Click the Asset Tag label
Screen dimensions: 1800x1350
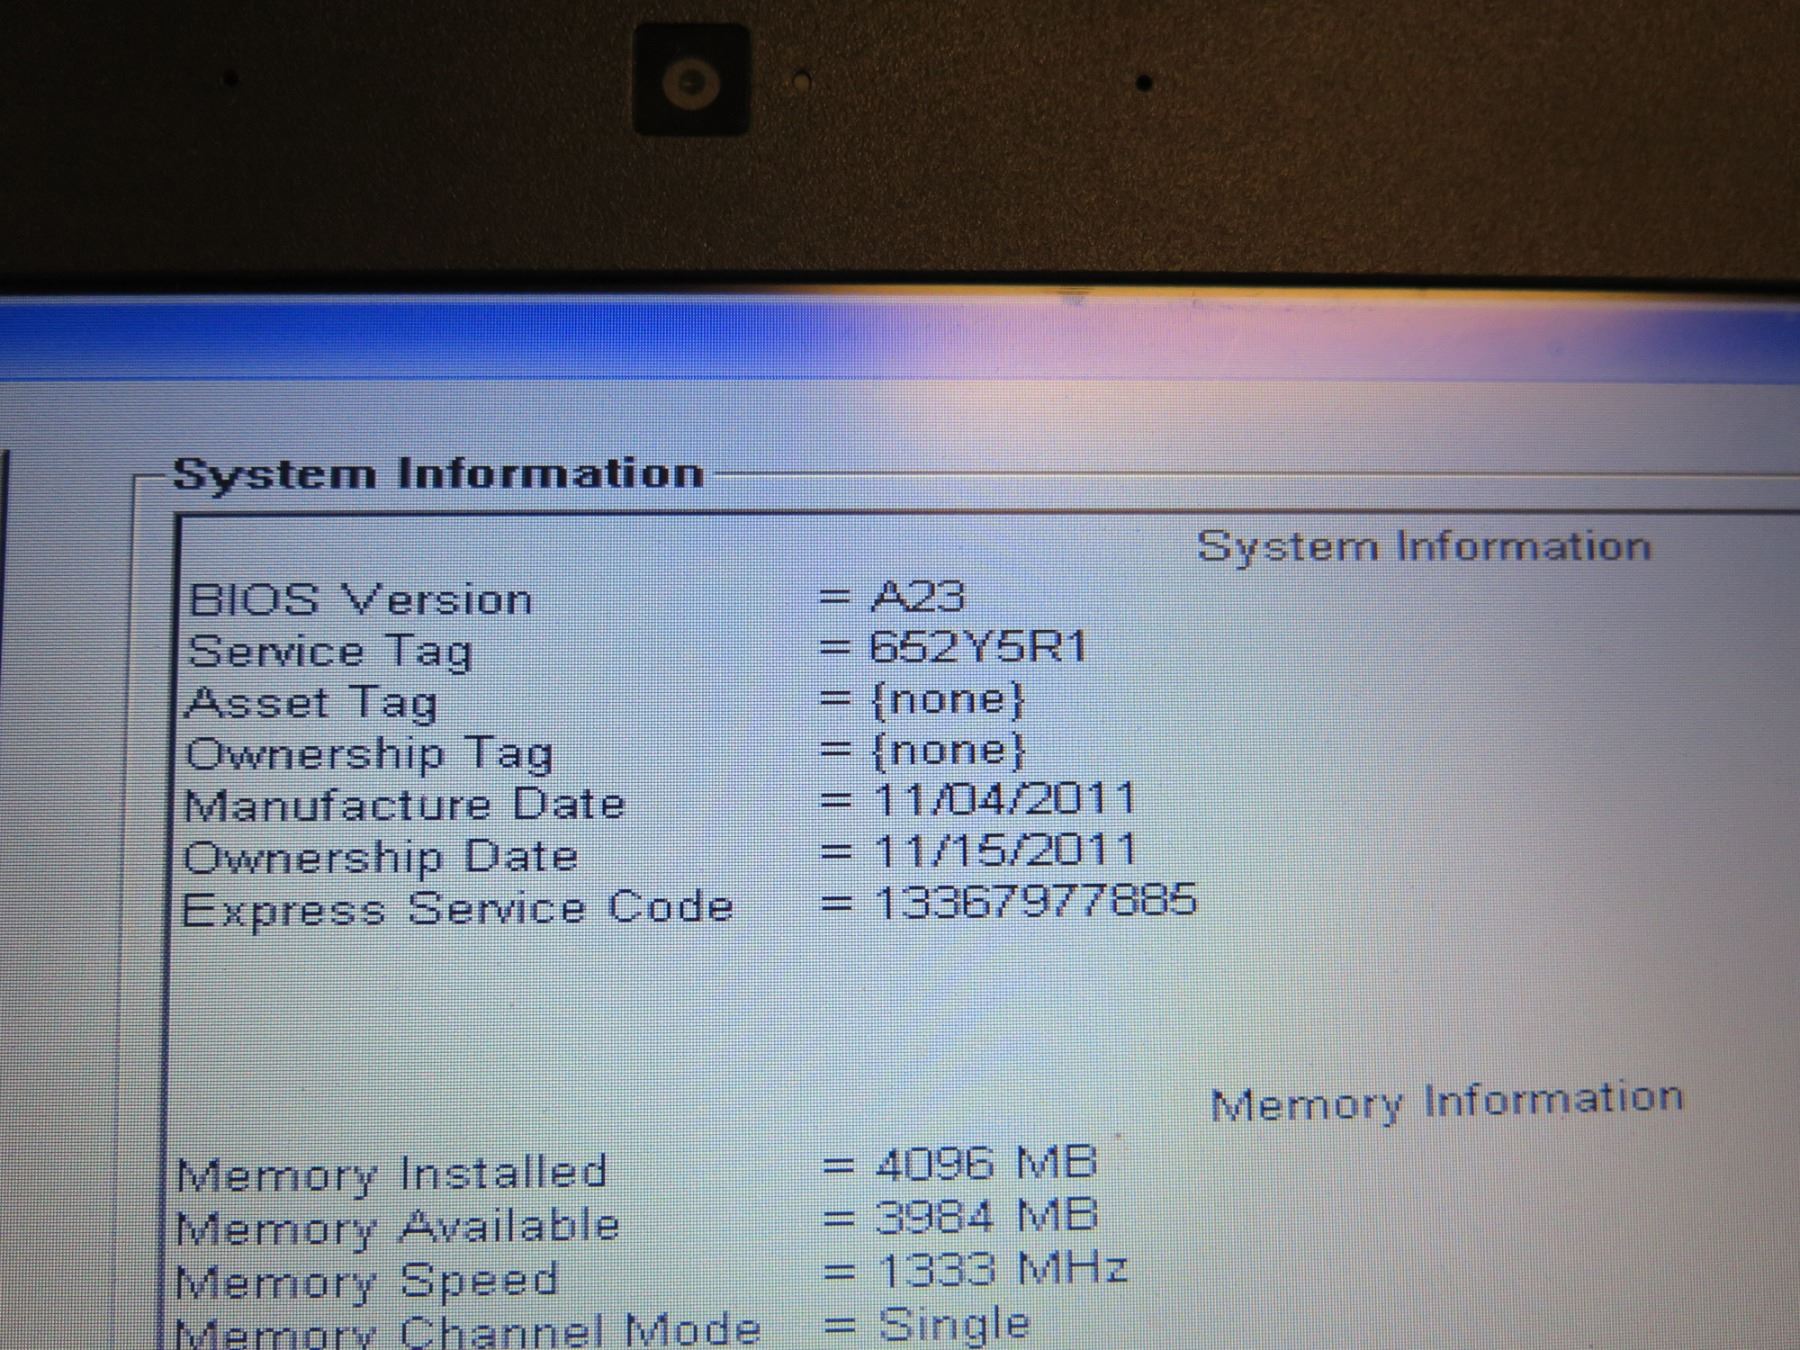point(312,703)
